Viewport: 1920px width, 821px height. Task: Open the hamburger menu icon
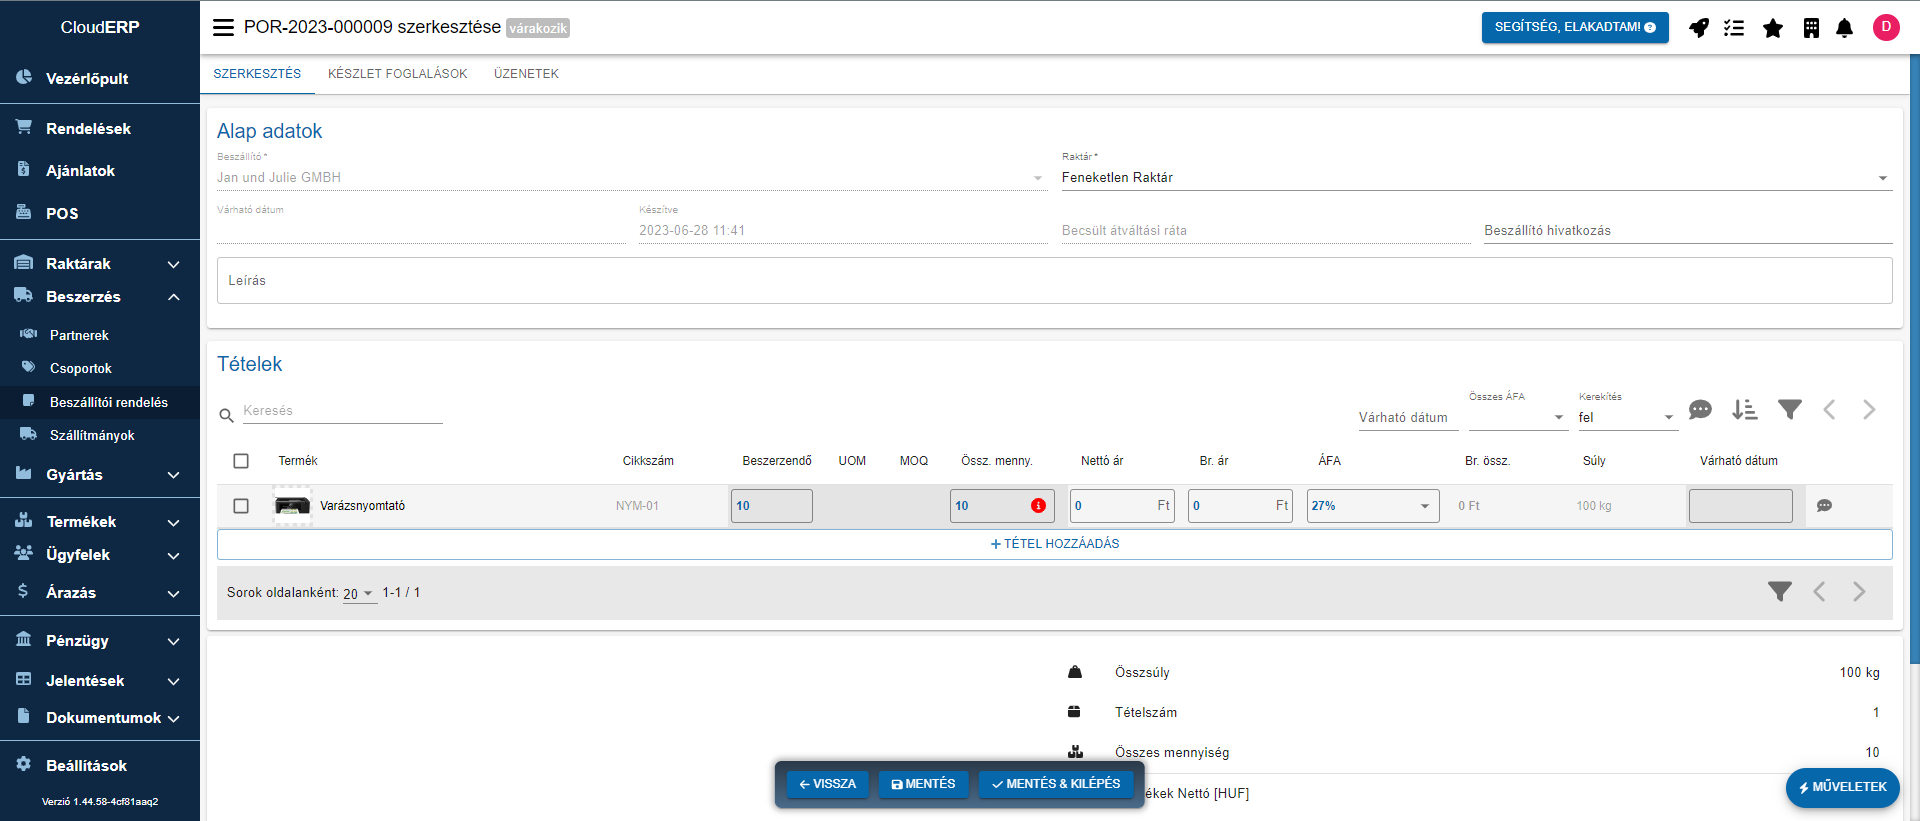223,28
